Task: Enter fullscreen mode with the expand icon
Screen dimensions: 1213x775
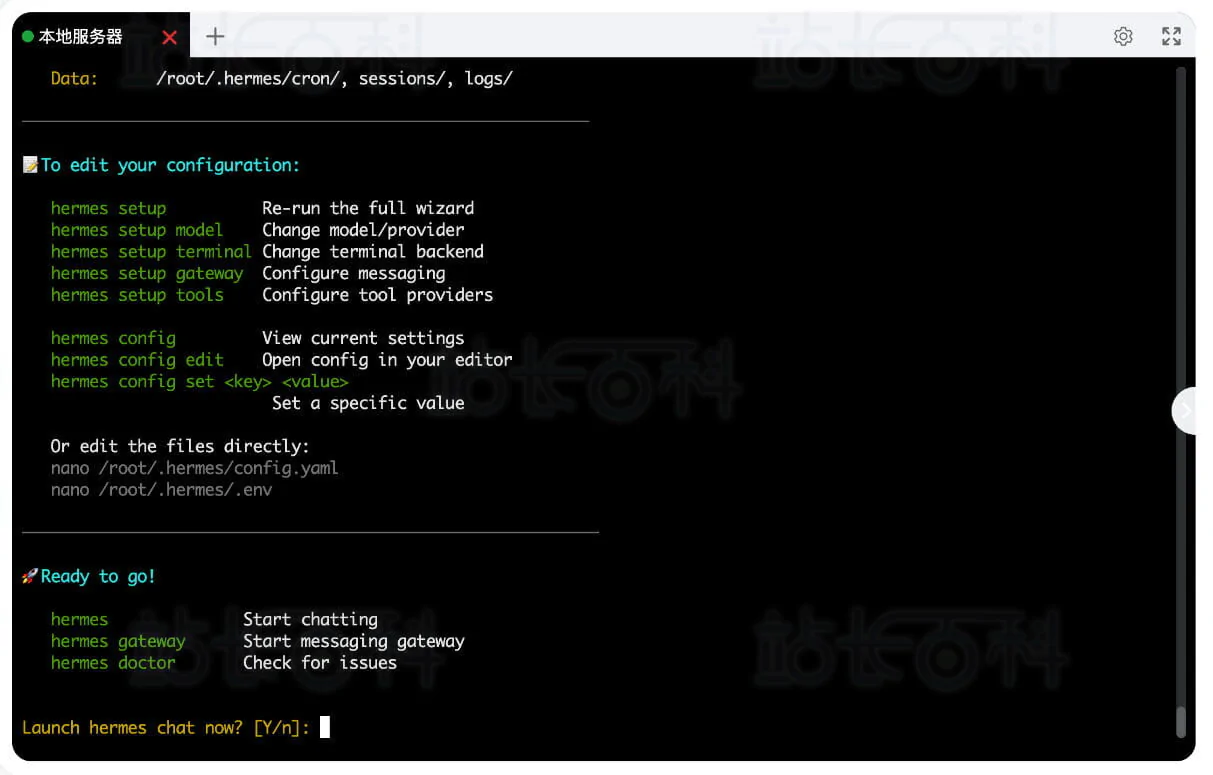Action: tap(1171, 37)
